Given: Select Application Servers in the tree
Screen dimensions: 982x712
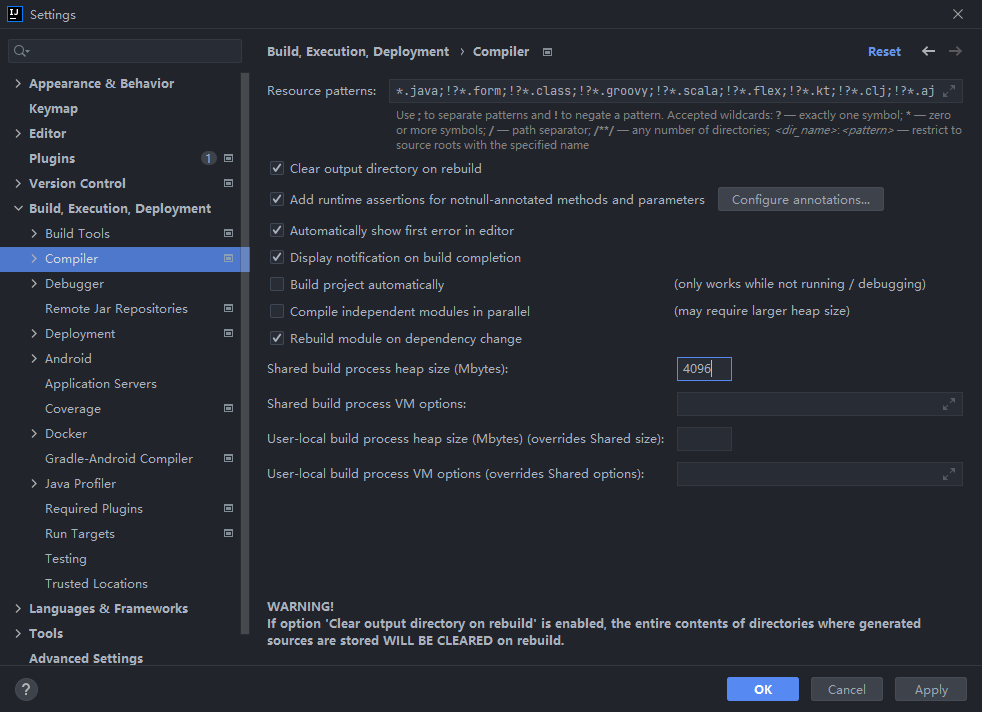Looking at the screenshot, I should point(101,384).
